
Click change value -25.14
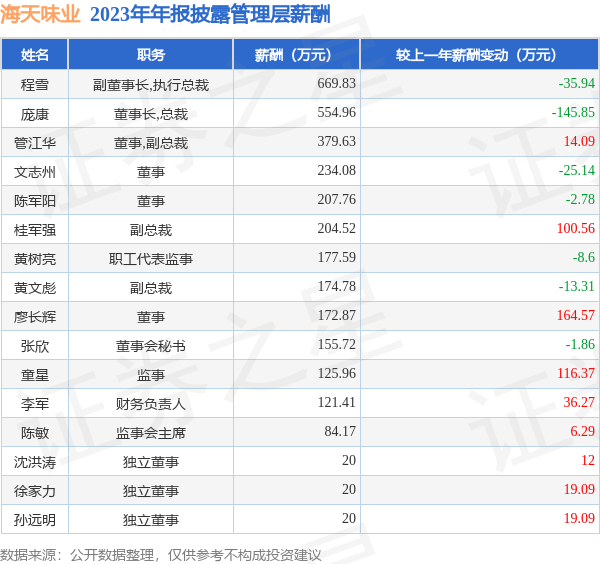tap(577, 170)
